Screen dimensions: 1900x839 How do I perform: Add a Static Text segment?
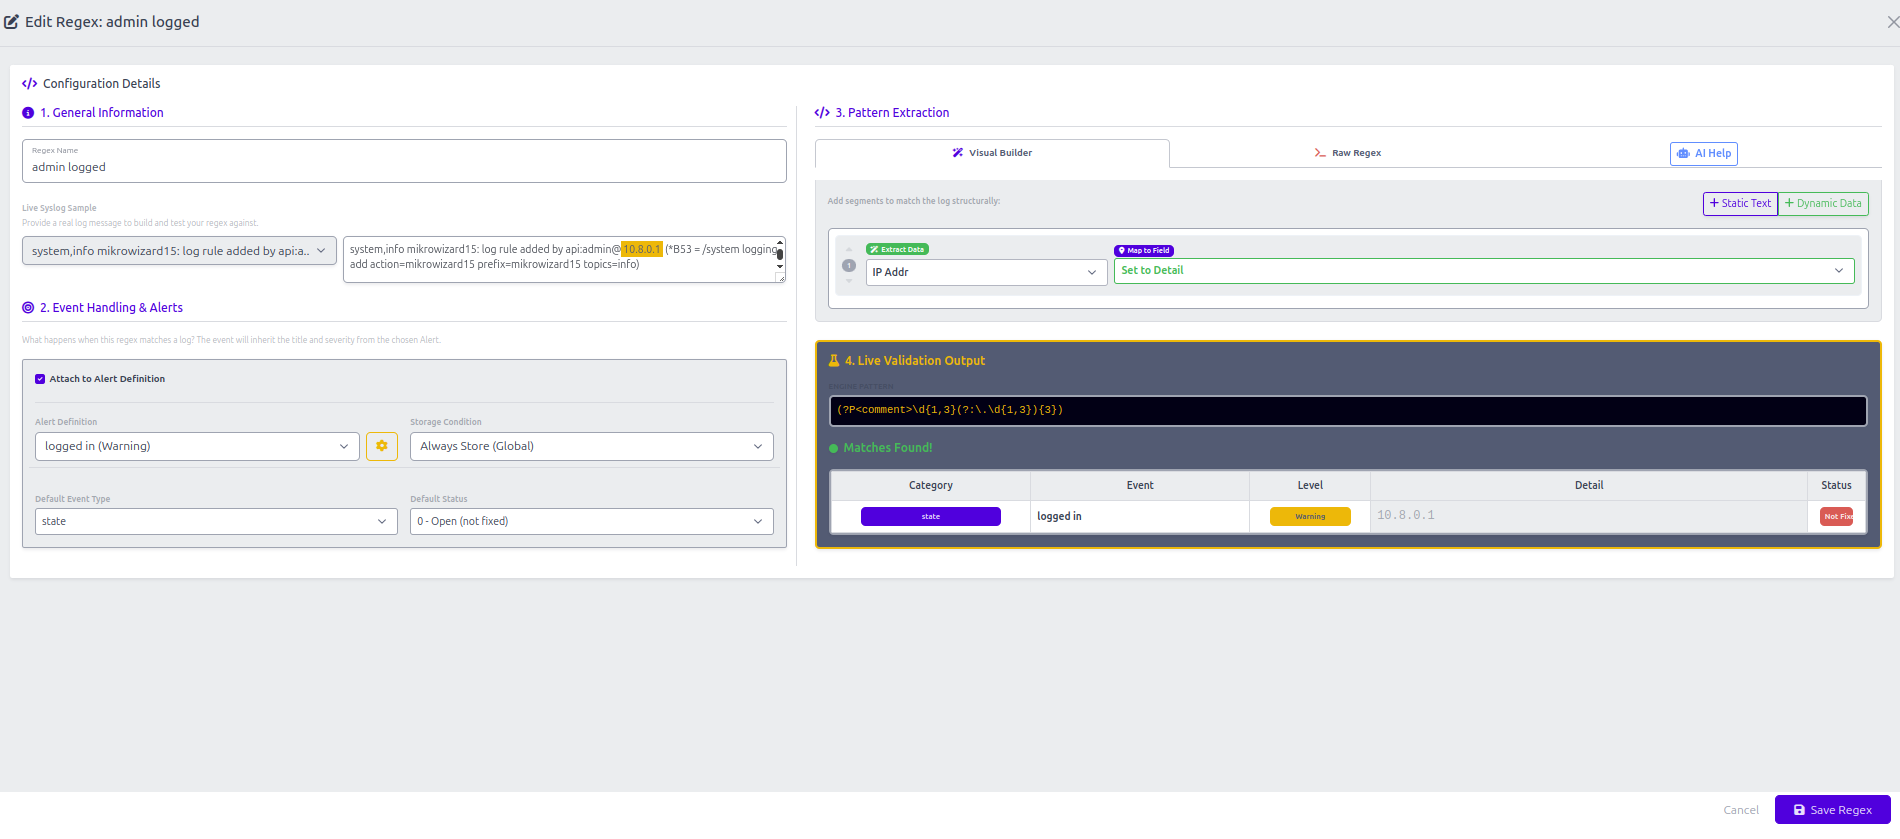click(1740, 203)
